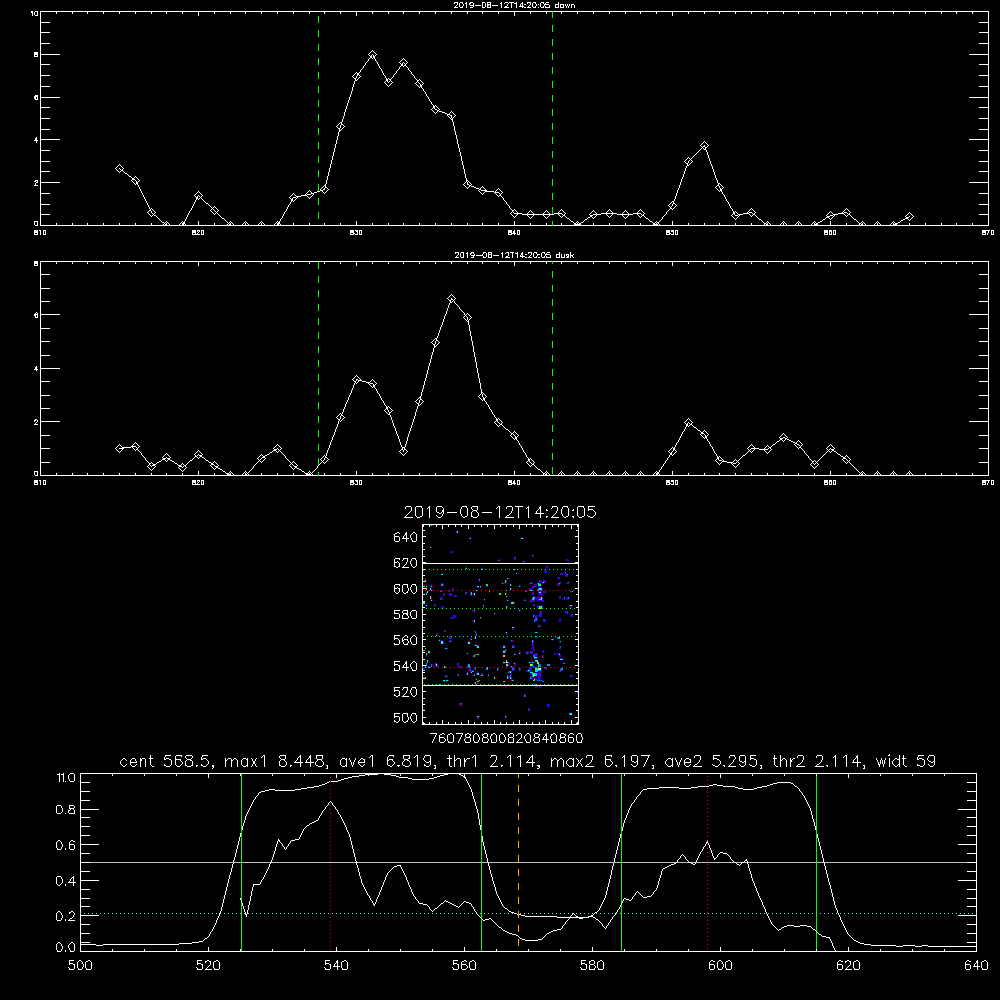Click the colored detector image panel

coord(500,624)
